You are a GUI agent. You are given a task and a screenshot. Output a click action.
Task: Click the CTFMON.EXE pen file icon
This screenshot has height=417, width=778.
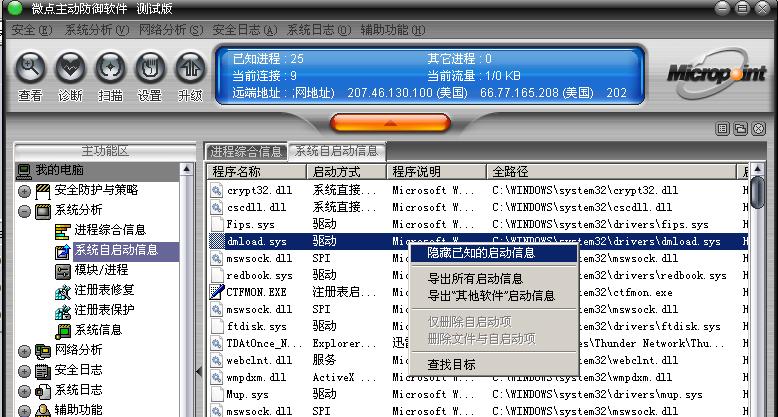217,292
